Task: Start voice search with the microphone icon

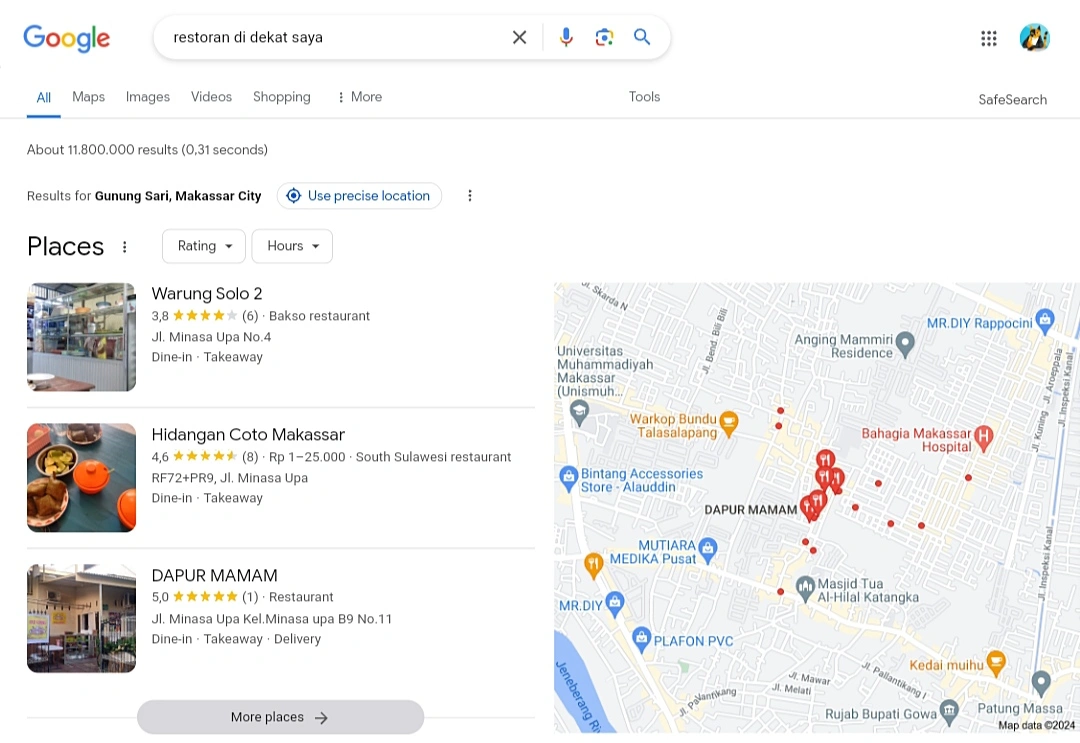Action: point(566,37)
